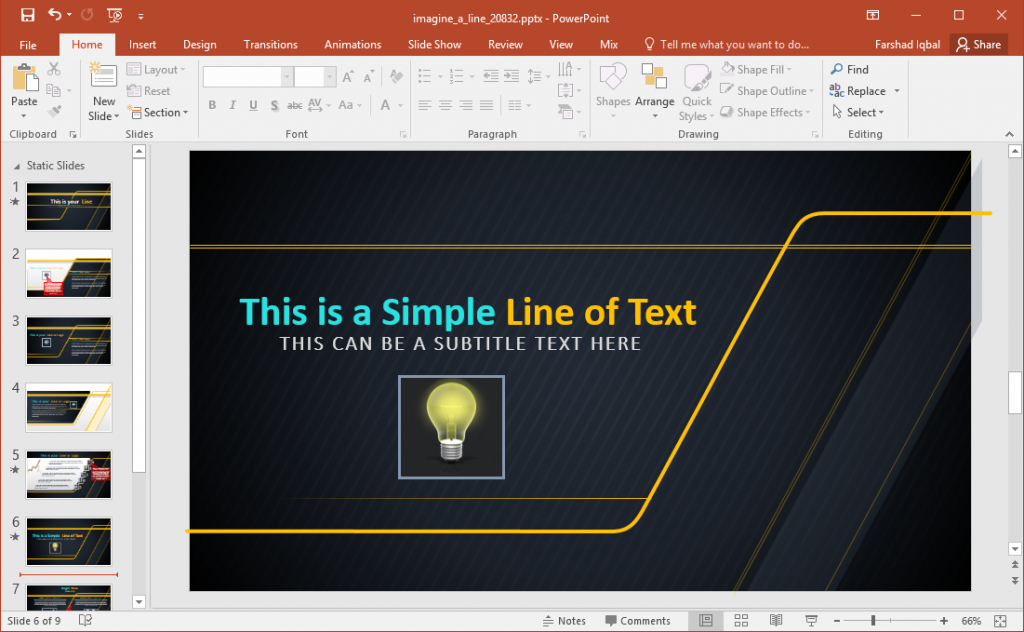Toggle bold formatting
Image resolution: width=1024 pixels, height=632 pixels.
[x=211, y=104]
